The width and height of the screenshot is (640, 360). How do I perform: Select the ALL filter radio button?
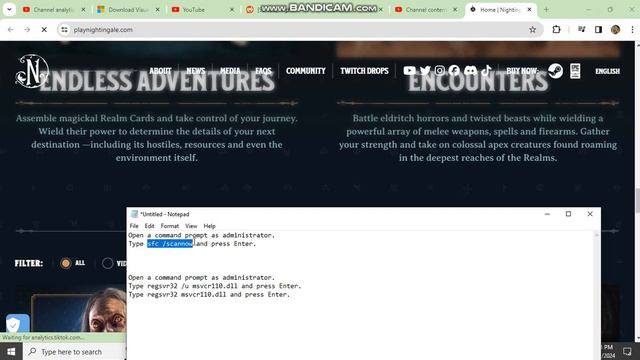(x=65, y=263)
